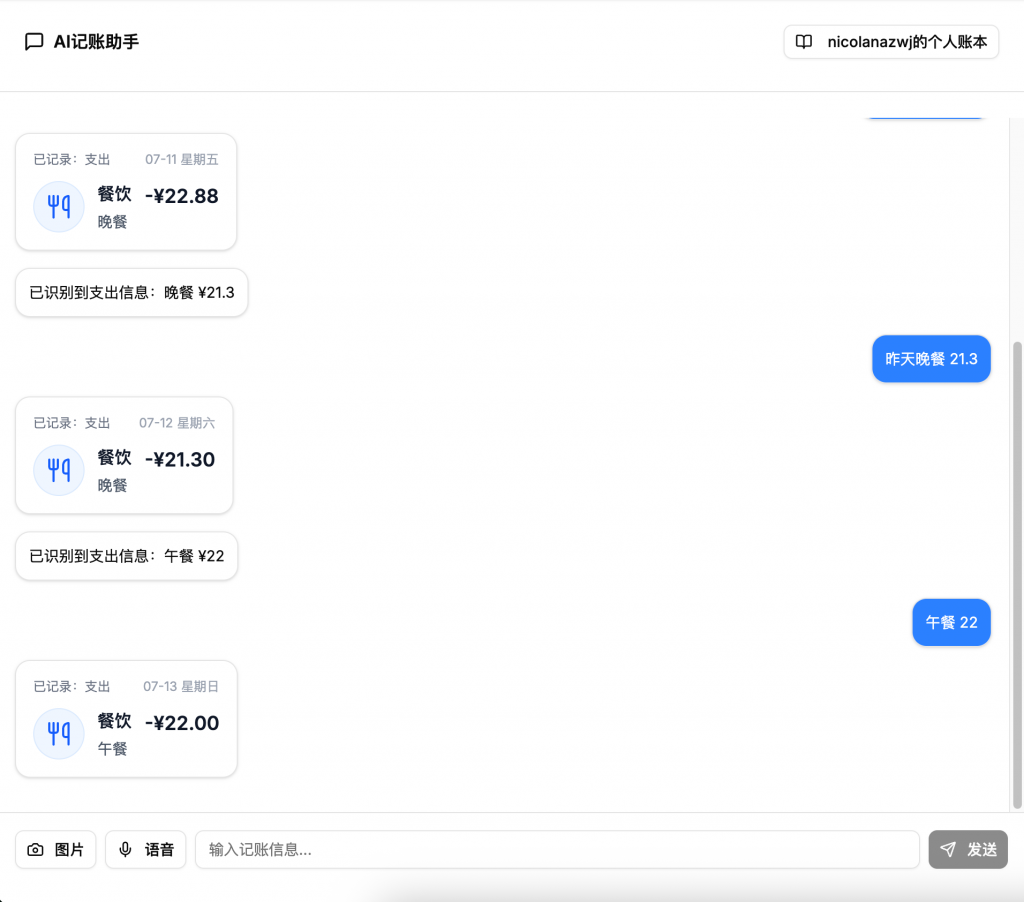
Task: Click the 输入记账信息 text field
Action: (556, 850)
